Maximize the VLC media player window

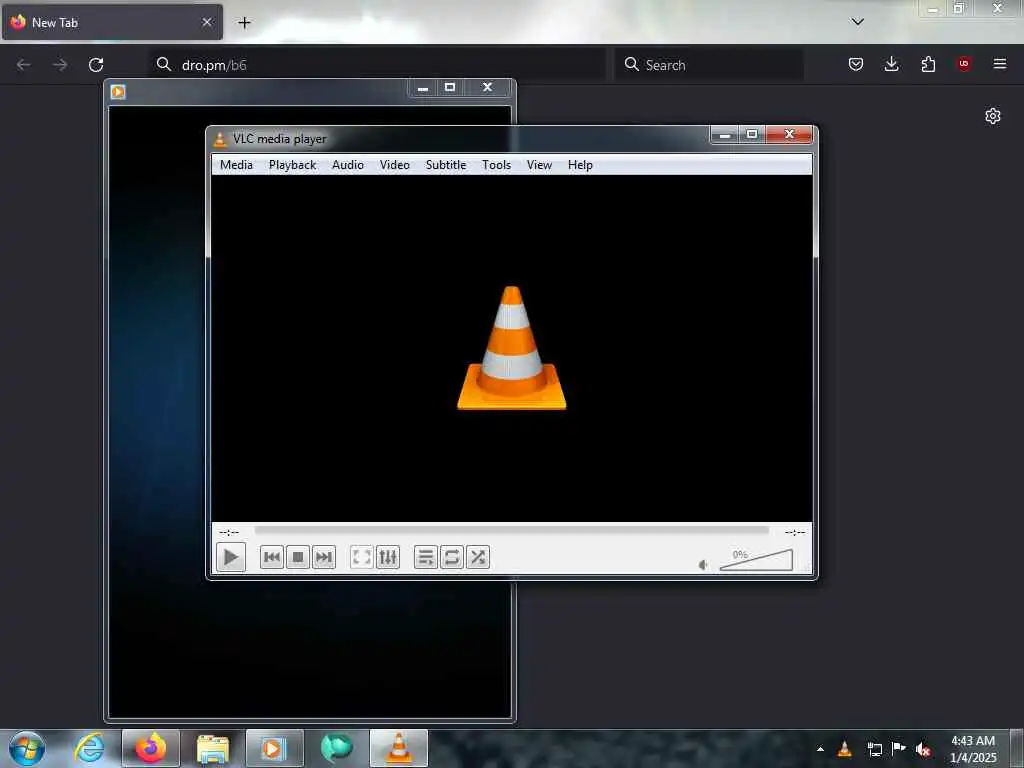tap(752, 135)
